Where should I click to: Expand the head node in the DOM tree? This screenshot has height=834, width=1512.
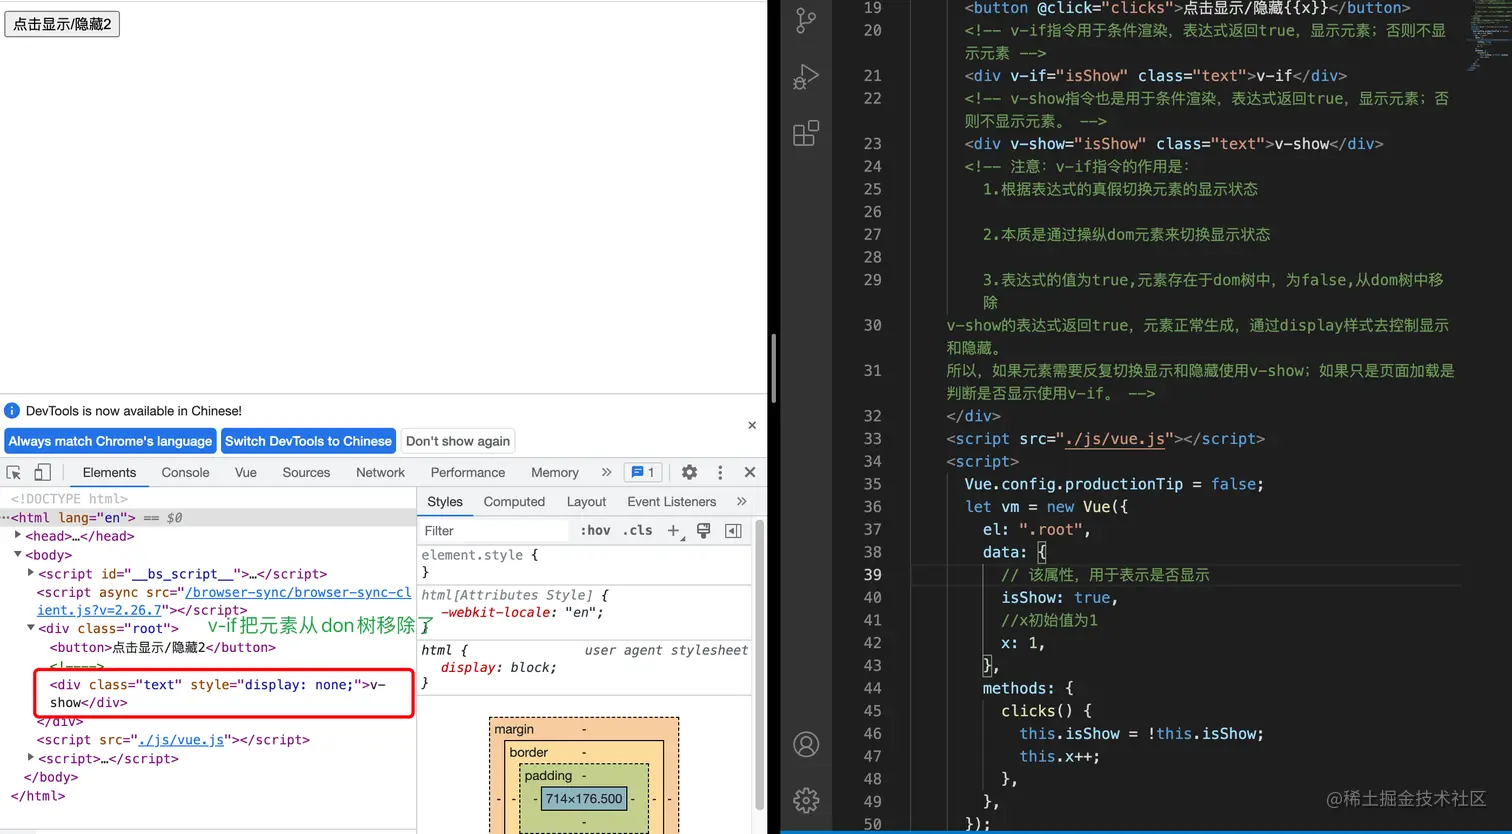pos(18,536)
